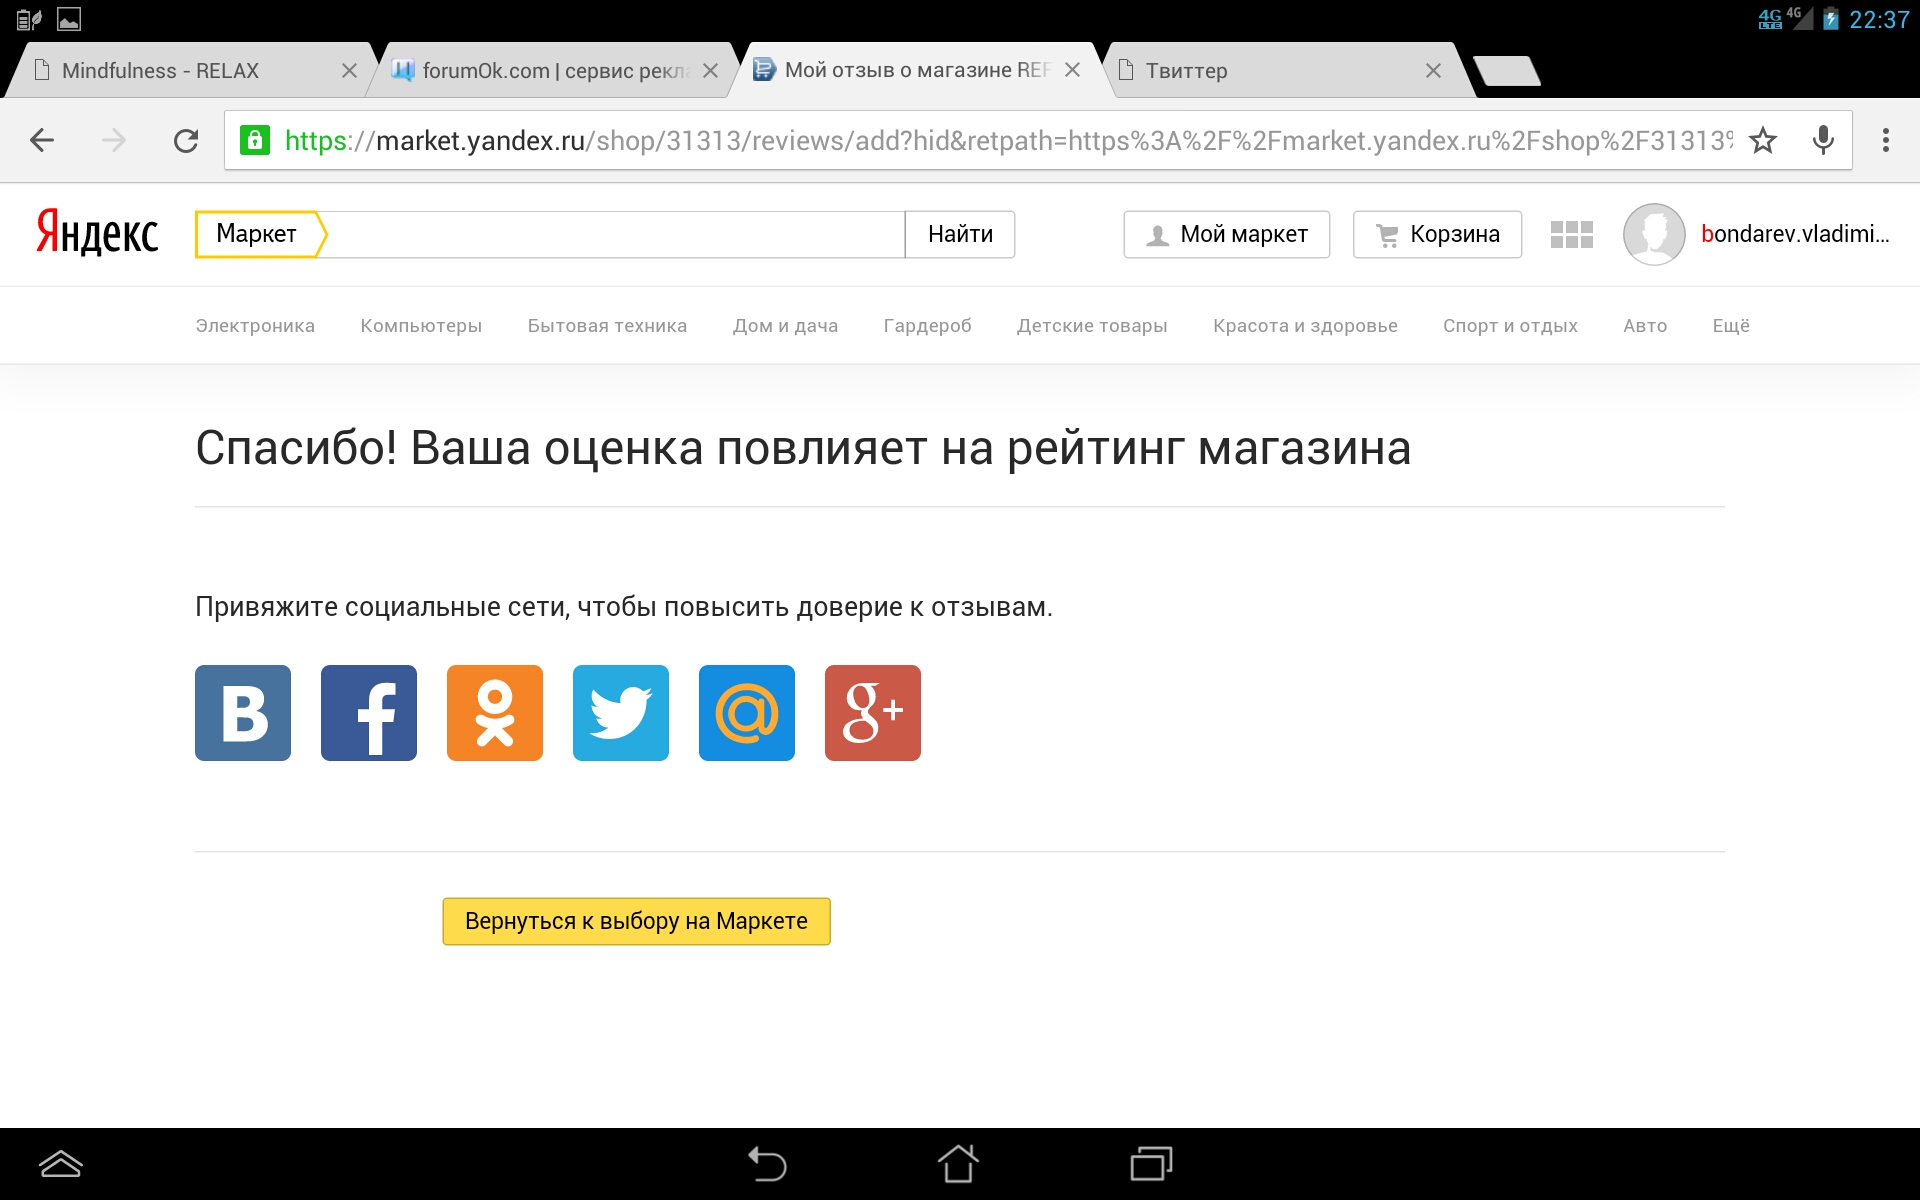Go back in browser history
Image resolution: width=1920 pixels, height=1200 pixels.
click(x=42, y=141)
